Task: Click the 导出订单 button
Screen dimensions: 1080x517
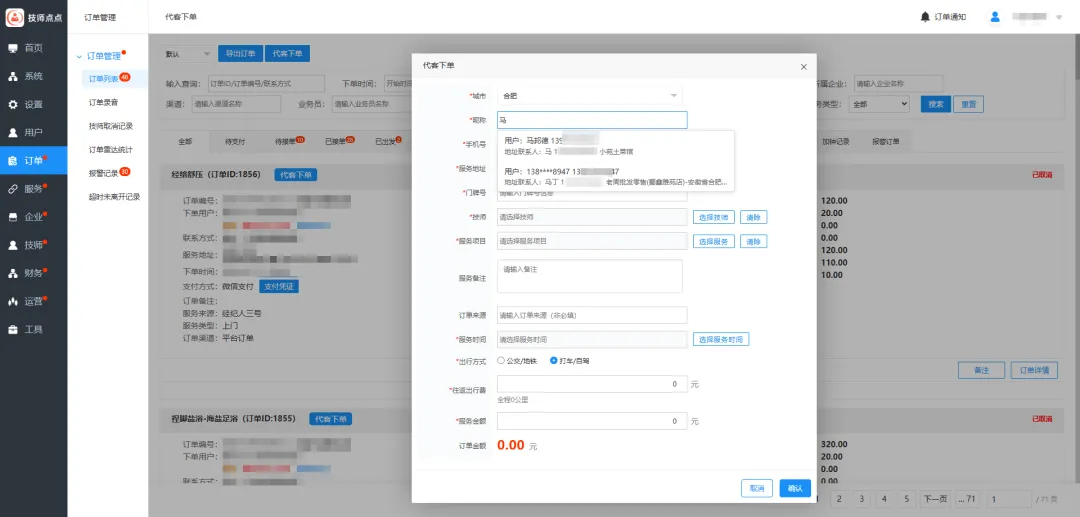Action: click(x=240, y=54)
